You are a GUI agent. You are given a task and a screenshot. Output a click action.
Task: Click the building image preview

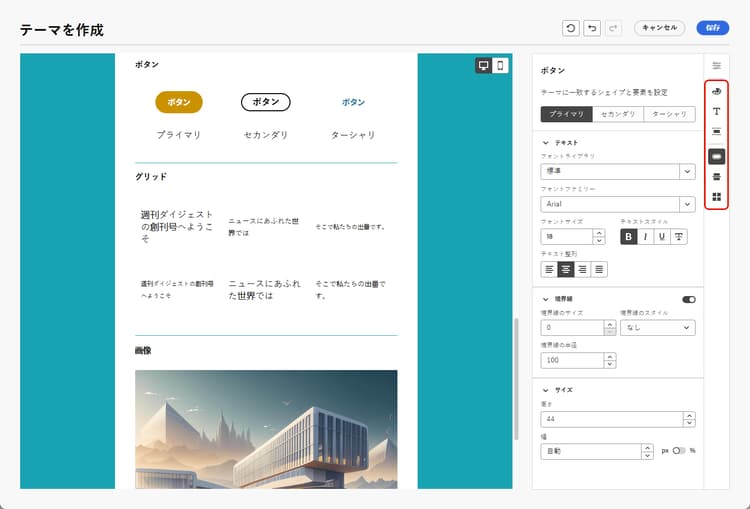pos(266,429)
